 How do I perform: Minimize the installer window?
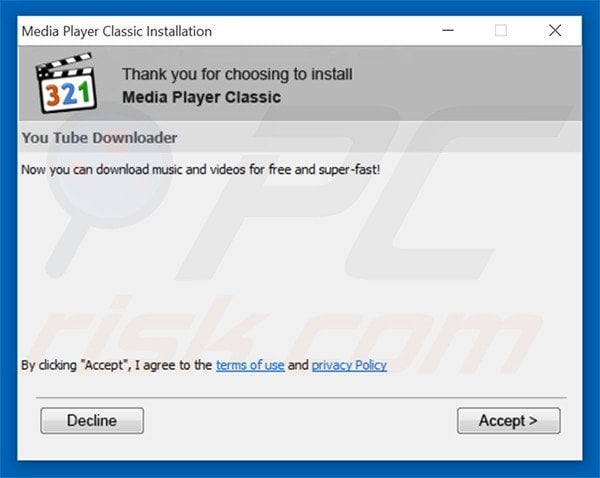(x=448, y=30)
